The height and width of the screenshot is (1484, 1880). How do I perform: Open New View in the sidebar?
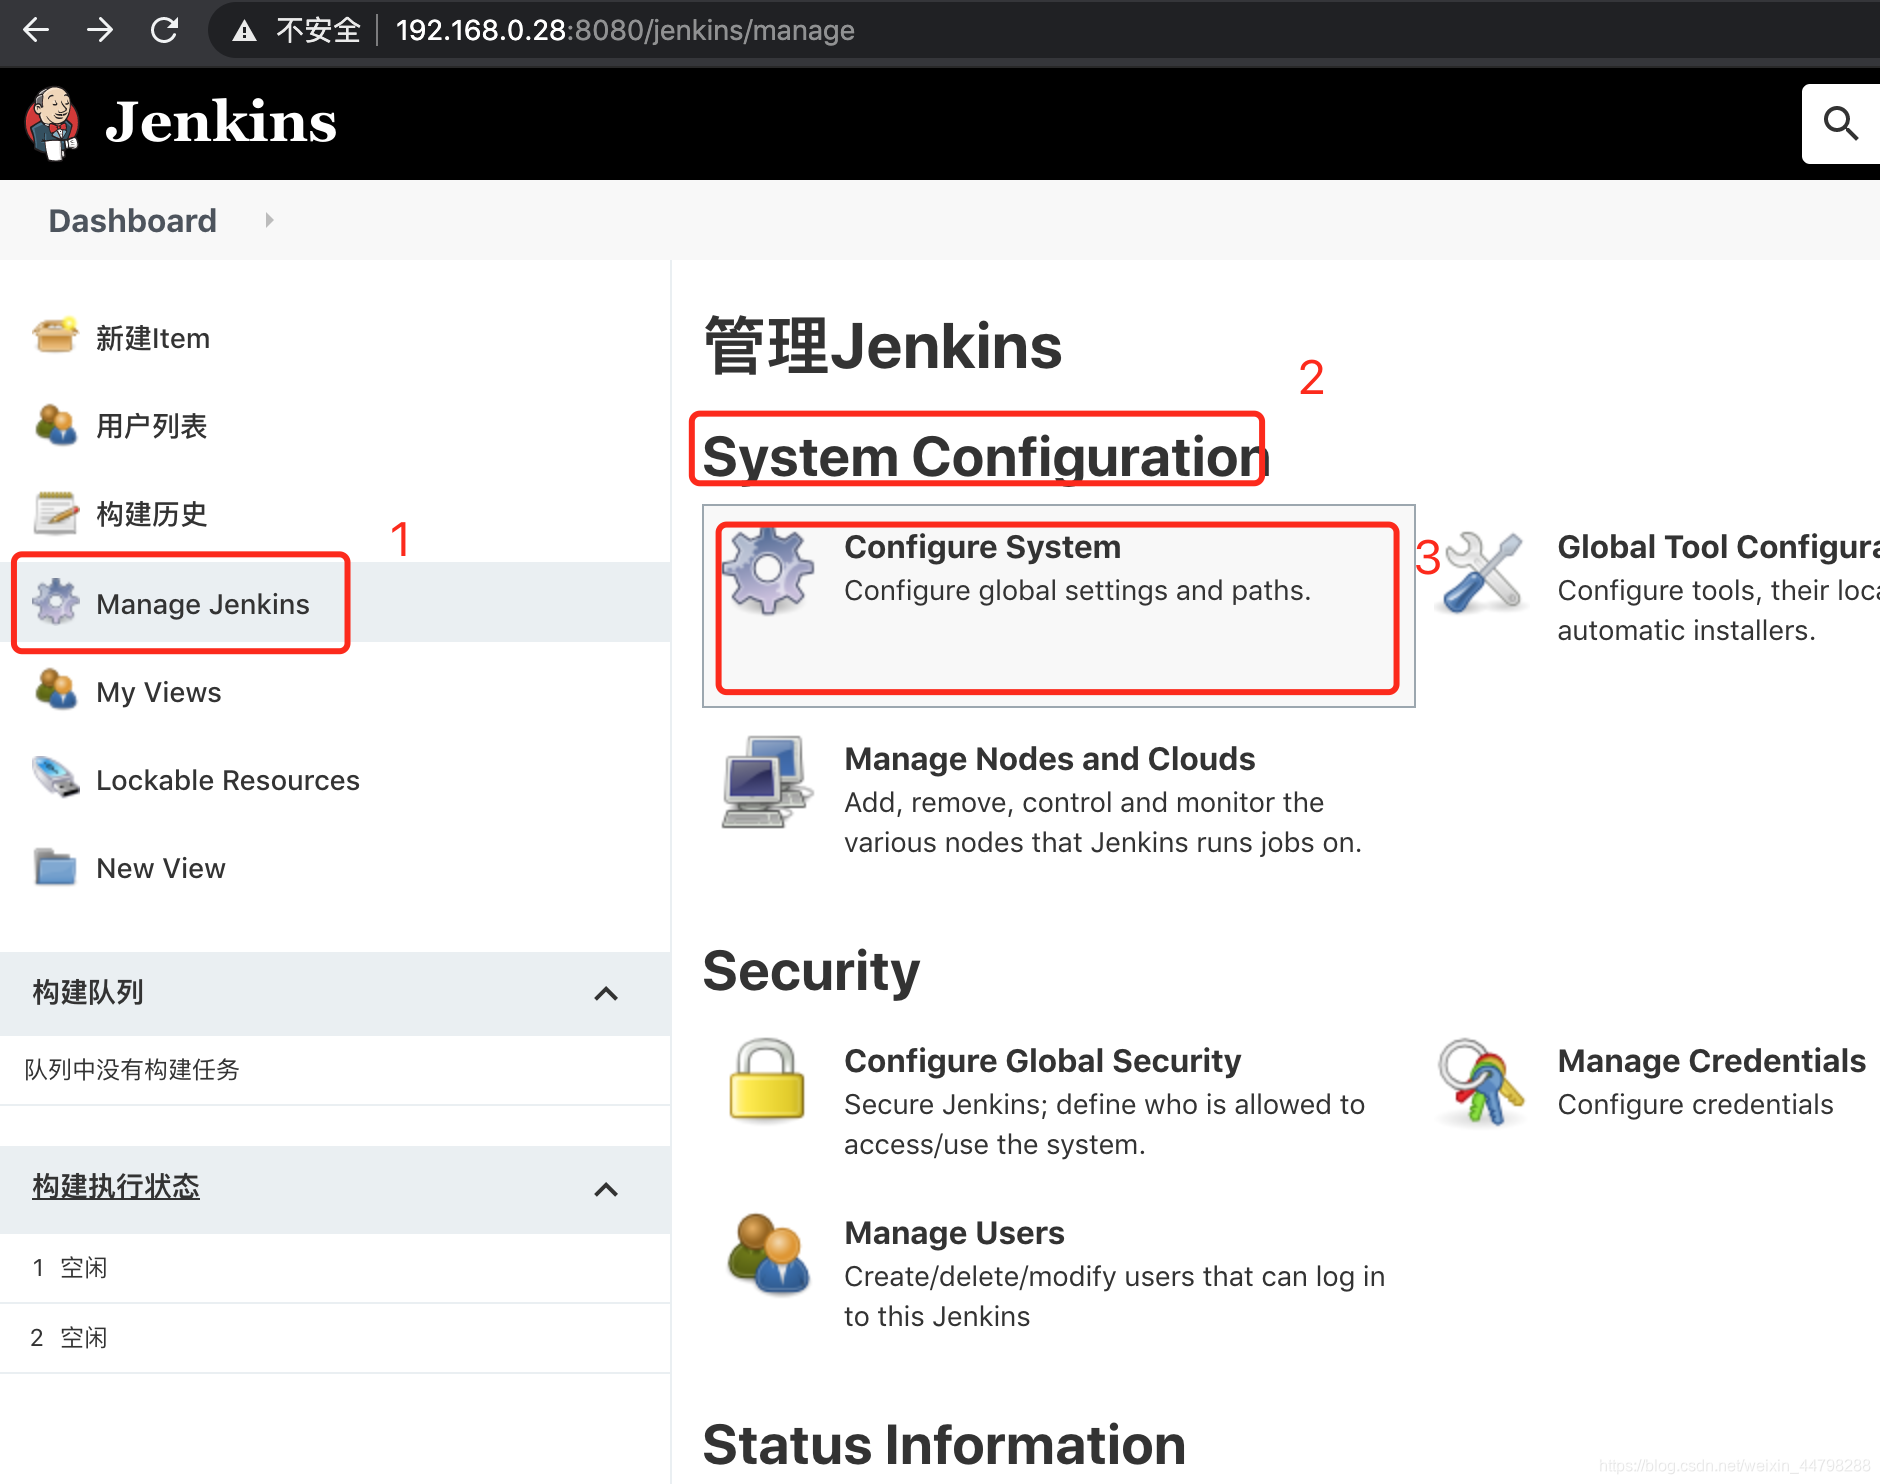[x=161, y=868]
